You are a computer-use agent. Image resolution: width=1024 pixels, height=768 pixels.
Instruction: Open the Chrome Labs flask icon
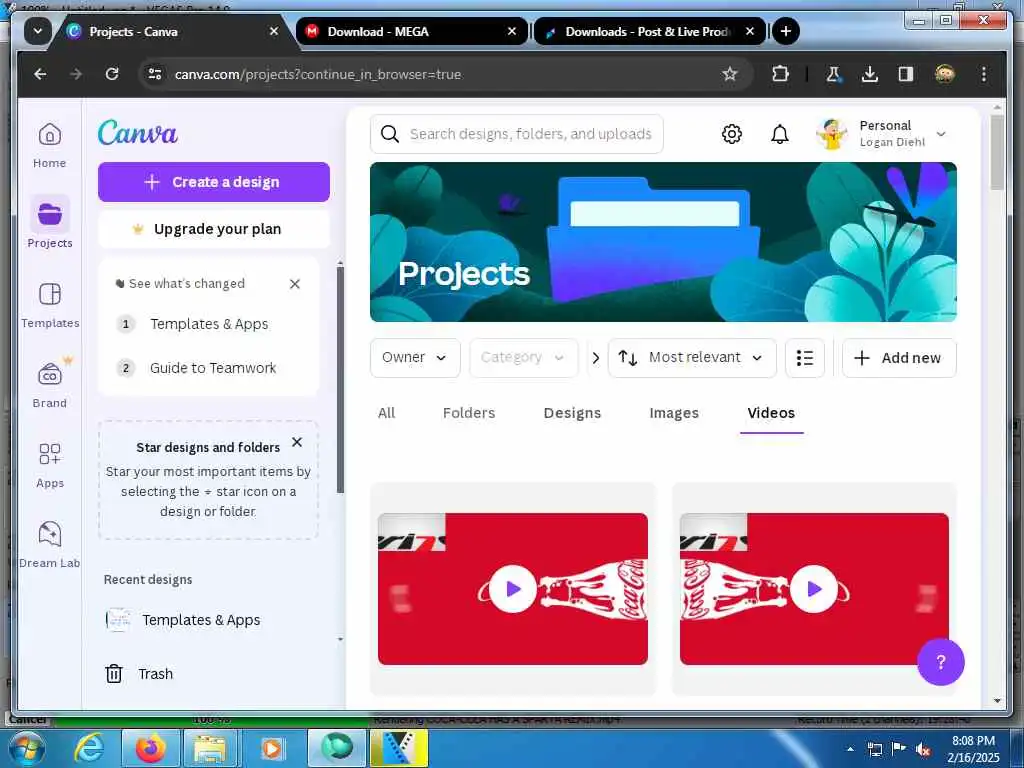tap(833, 74)
